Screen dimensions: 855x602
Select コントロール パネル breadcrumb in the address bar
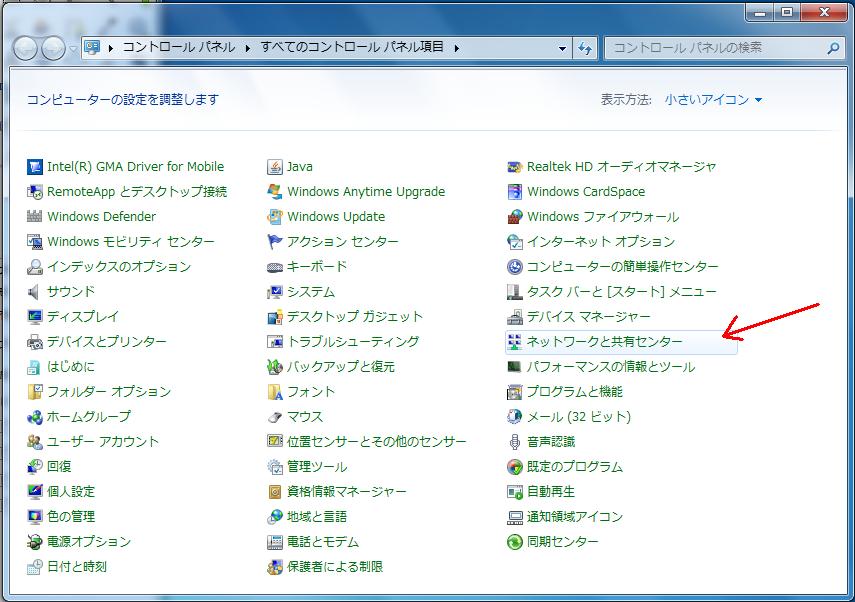pyautogui.click(x=179, y=47)
